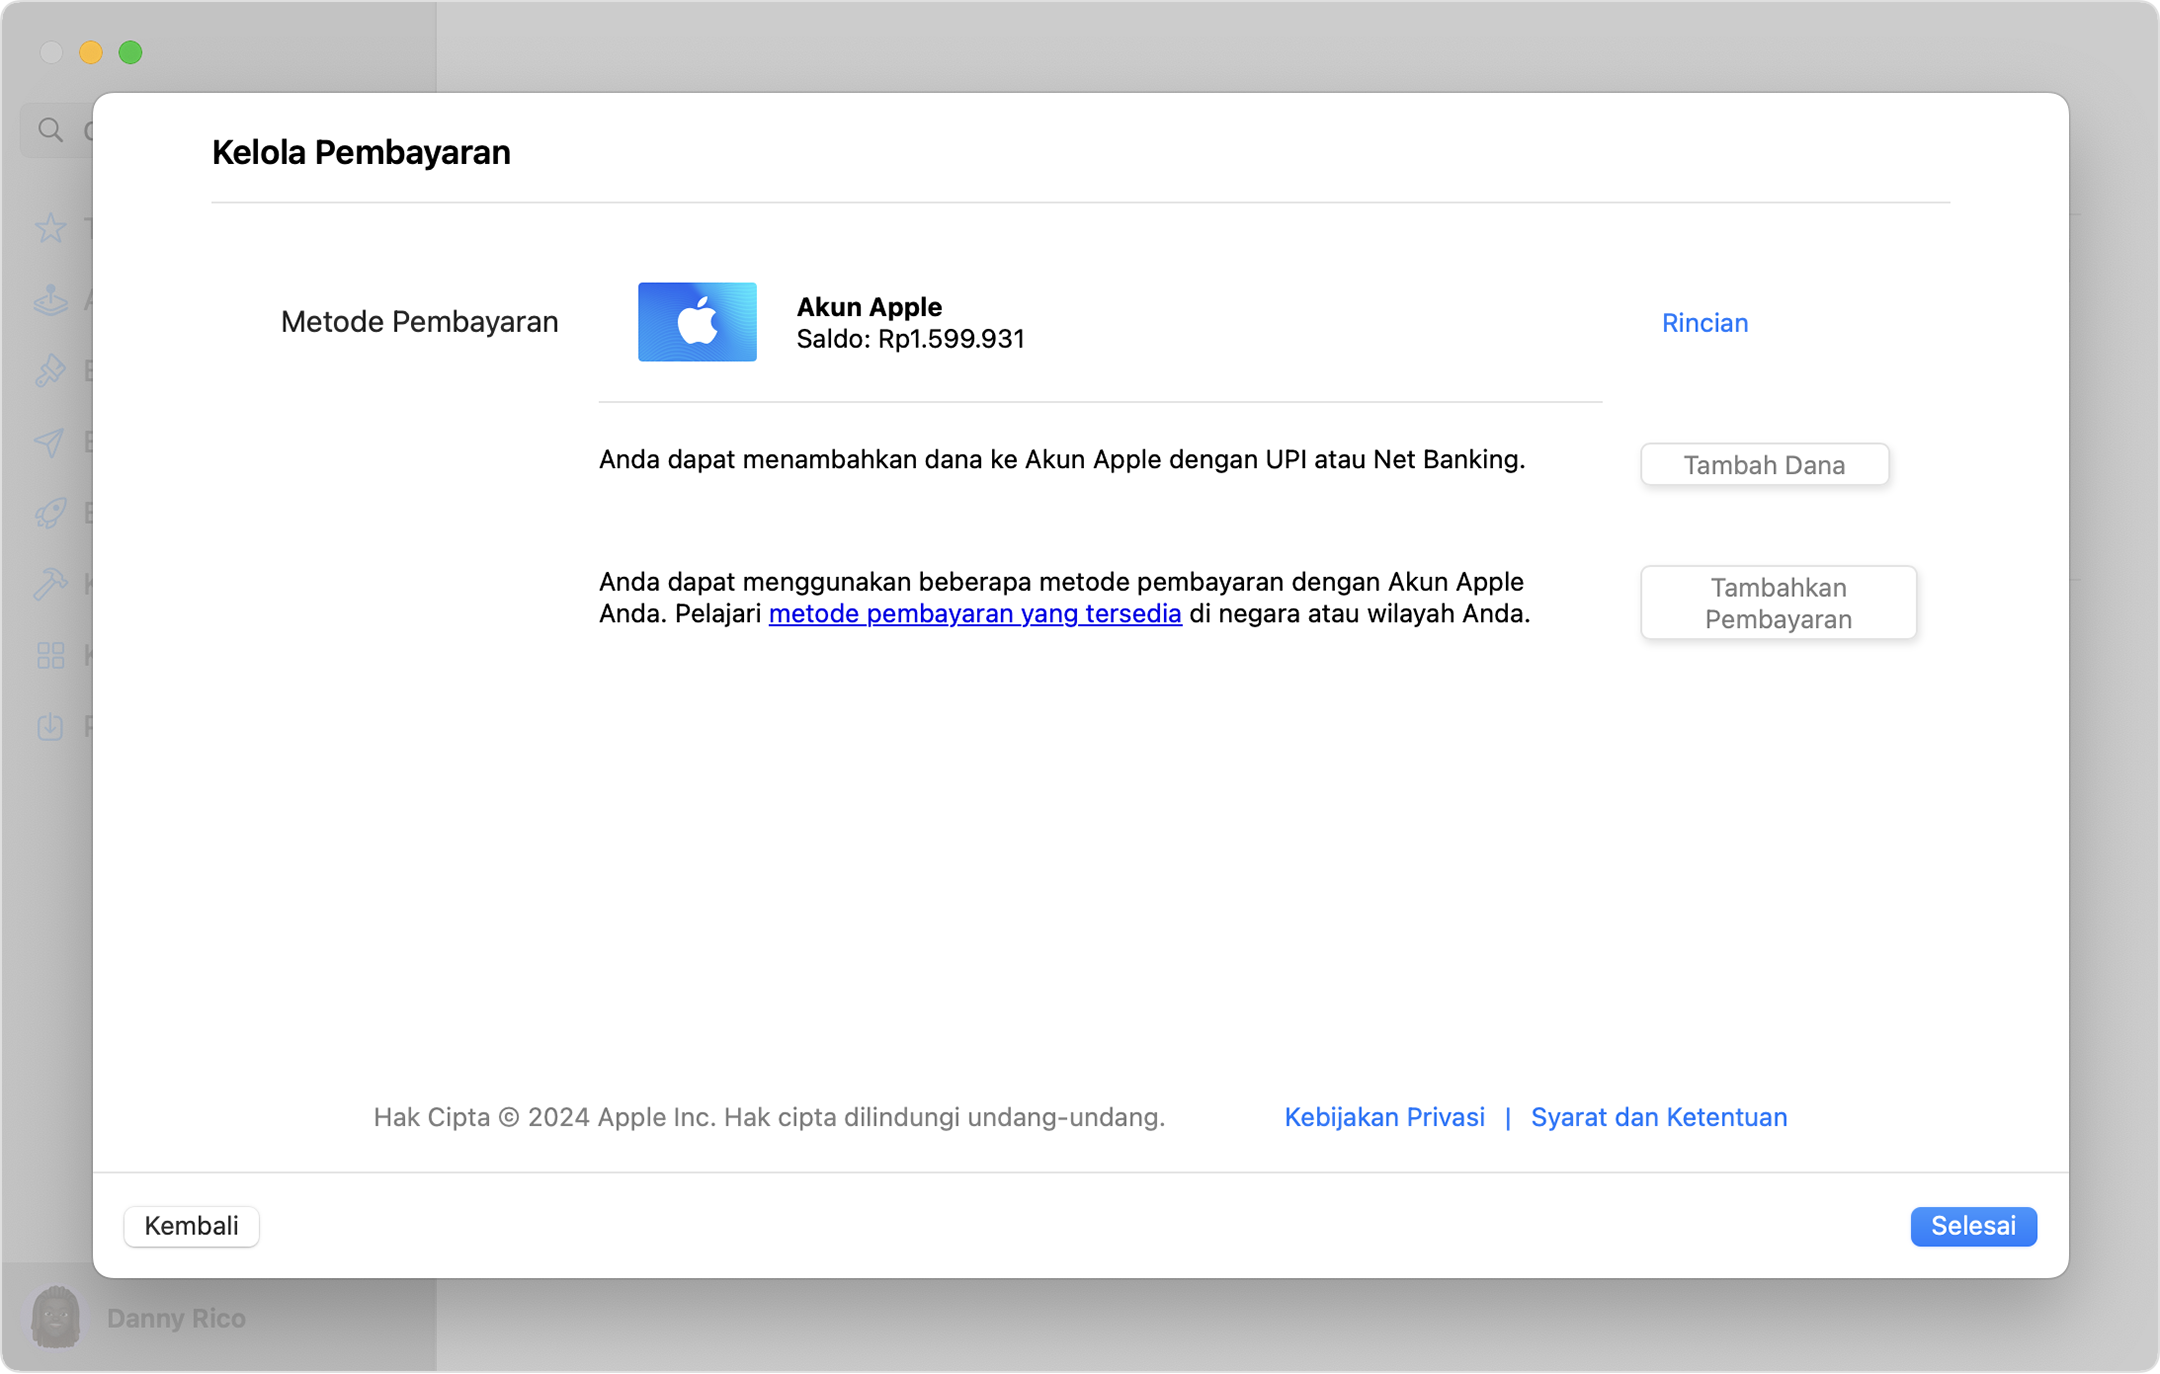Click the green zoom window button
This screenshot has height=1374, width=2160.
pos(130,52)
